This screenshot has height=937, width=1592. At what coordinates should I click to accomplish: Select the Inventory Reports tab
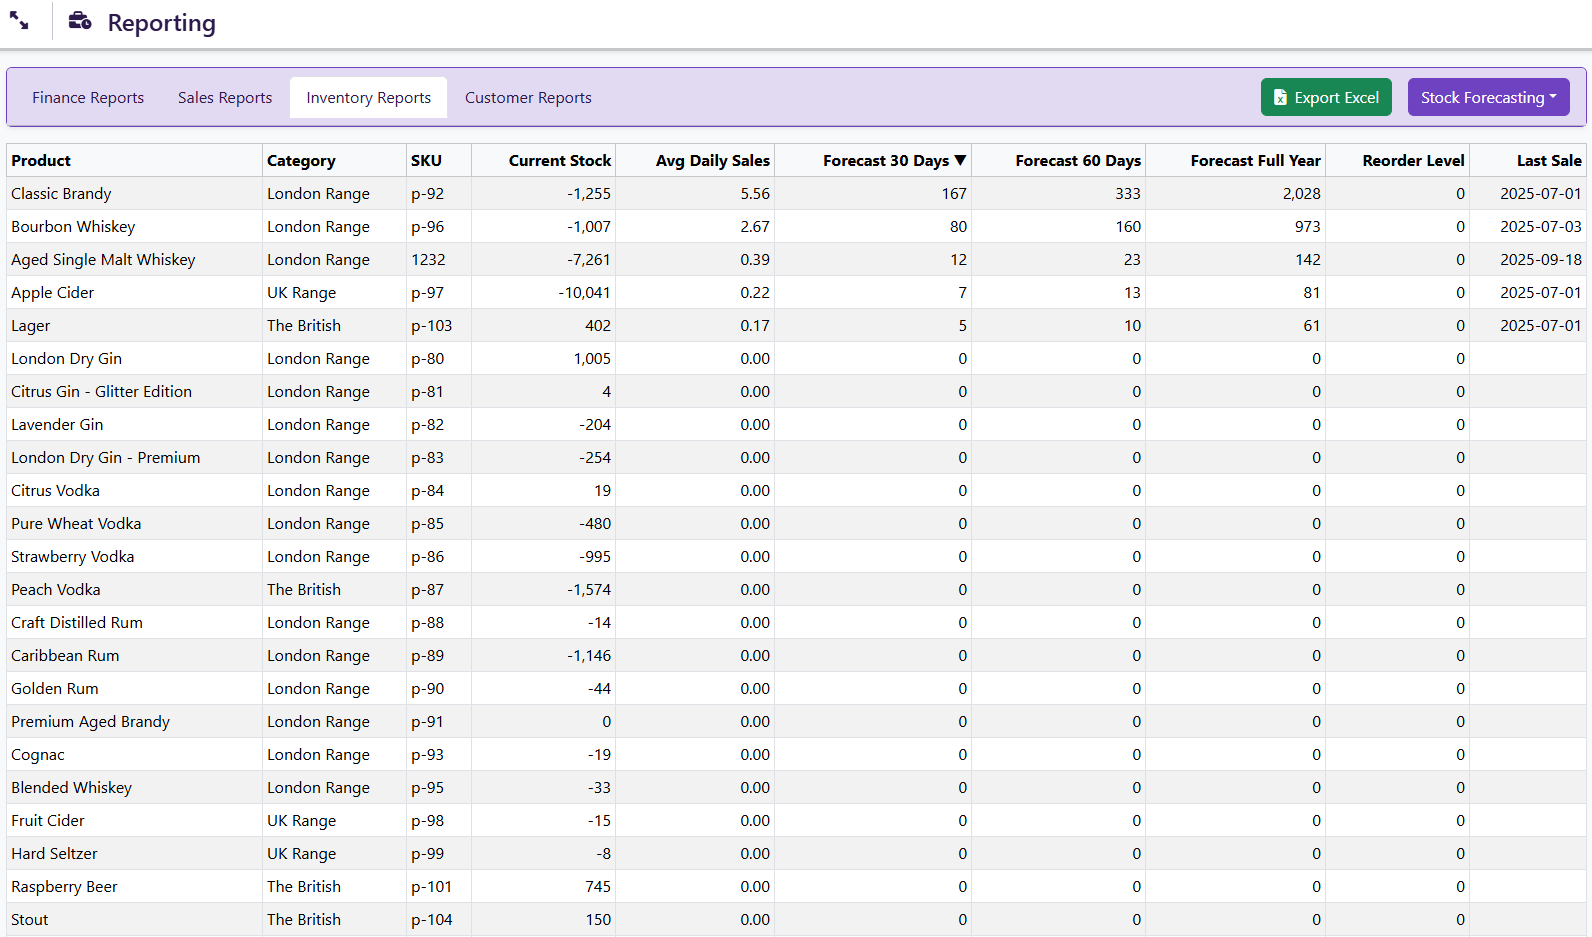pyautogui.click(x=368, y=98)
